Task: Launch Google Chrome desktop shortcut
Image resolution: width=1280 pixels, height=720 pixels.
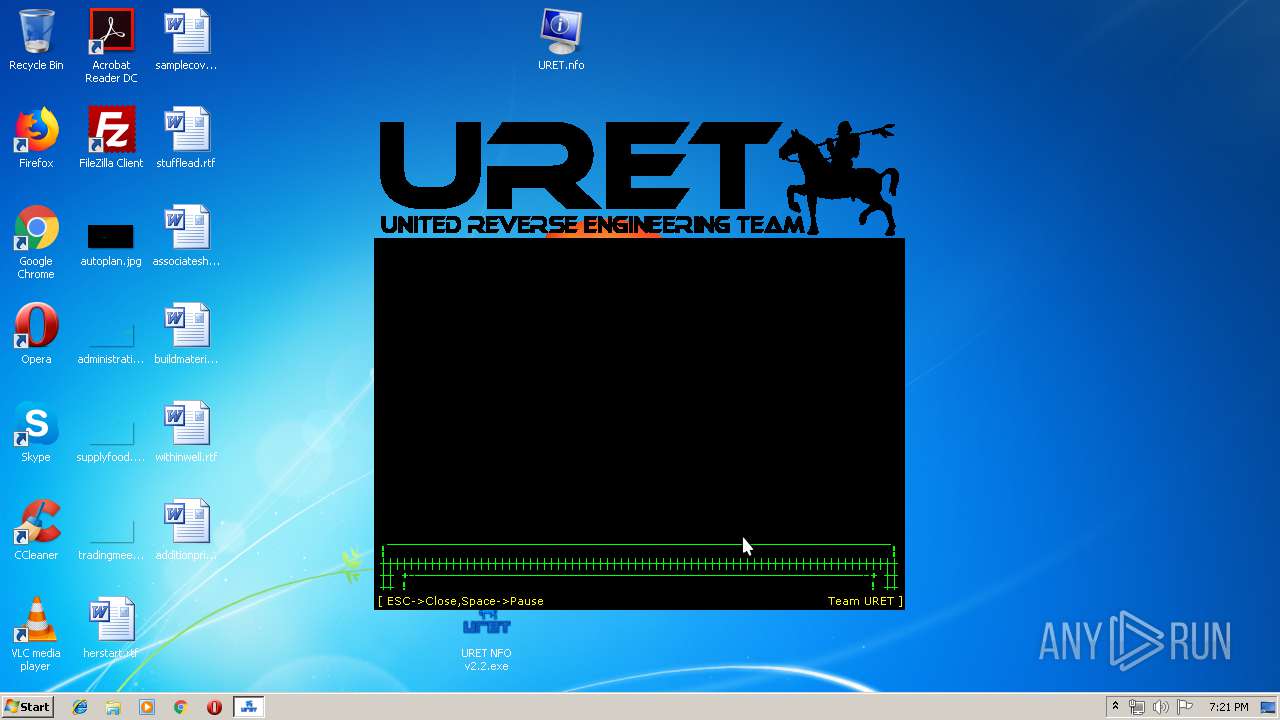Action: [x=36, y=243]
